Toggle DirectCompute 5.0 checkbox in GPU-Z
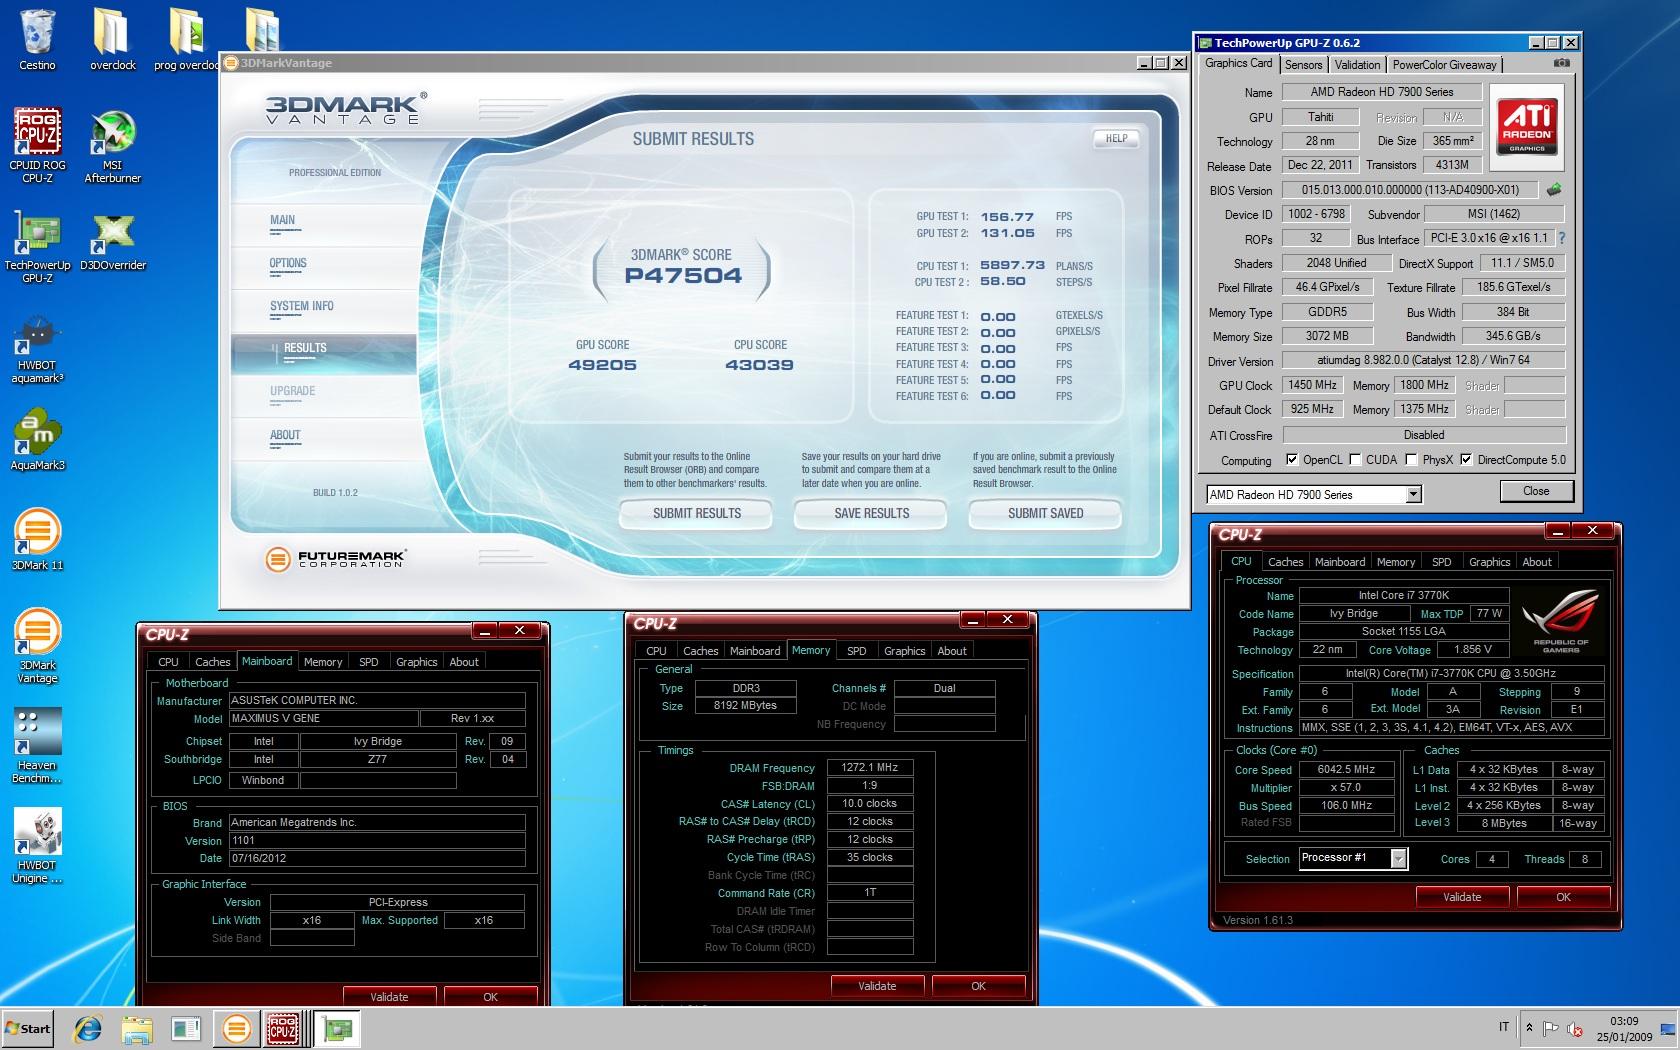Viewport: 1680px width, 1050px height. (1466, 460)
